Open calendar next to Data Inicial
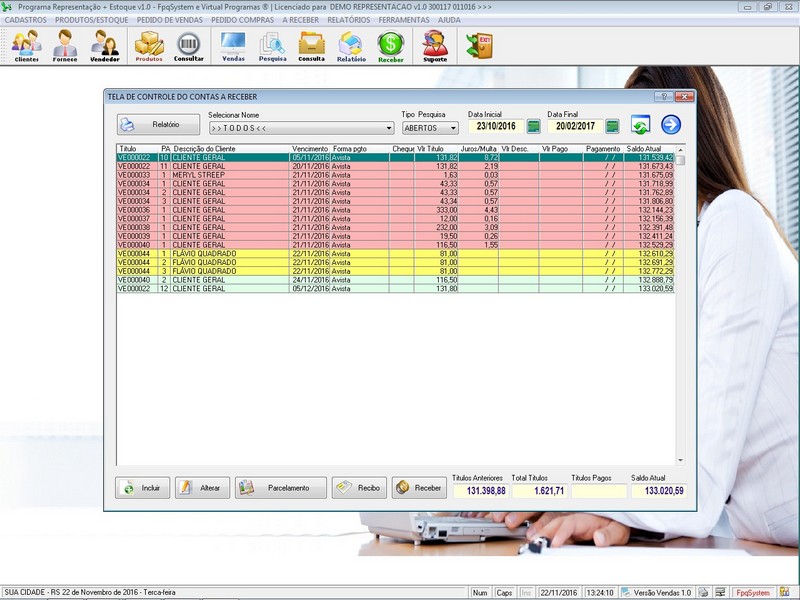 click(x=533, y=127)
